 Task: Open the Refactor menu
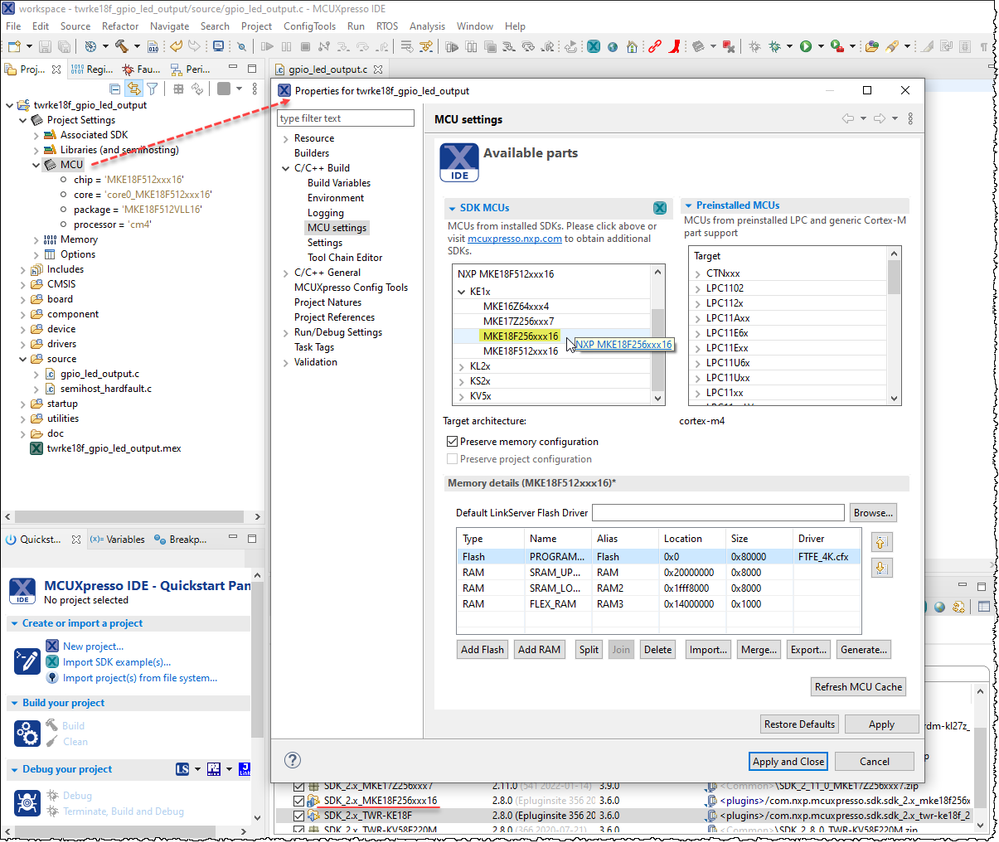coord(120,26)
